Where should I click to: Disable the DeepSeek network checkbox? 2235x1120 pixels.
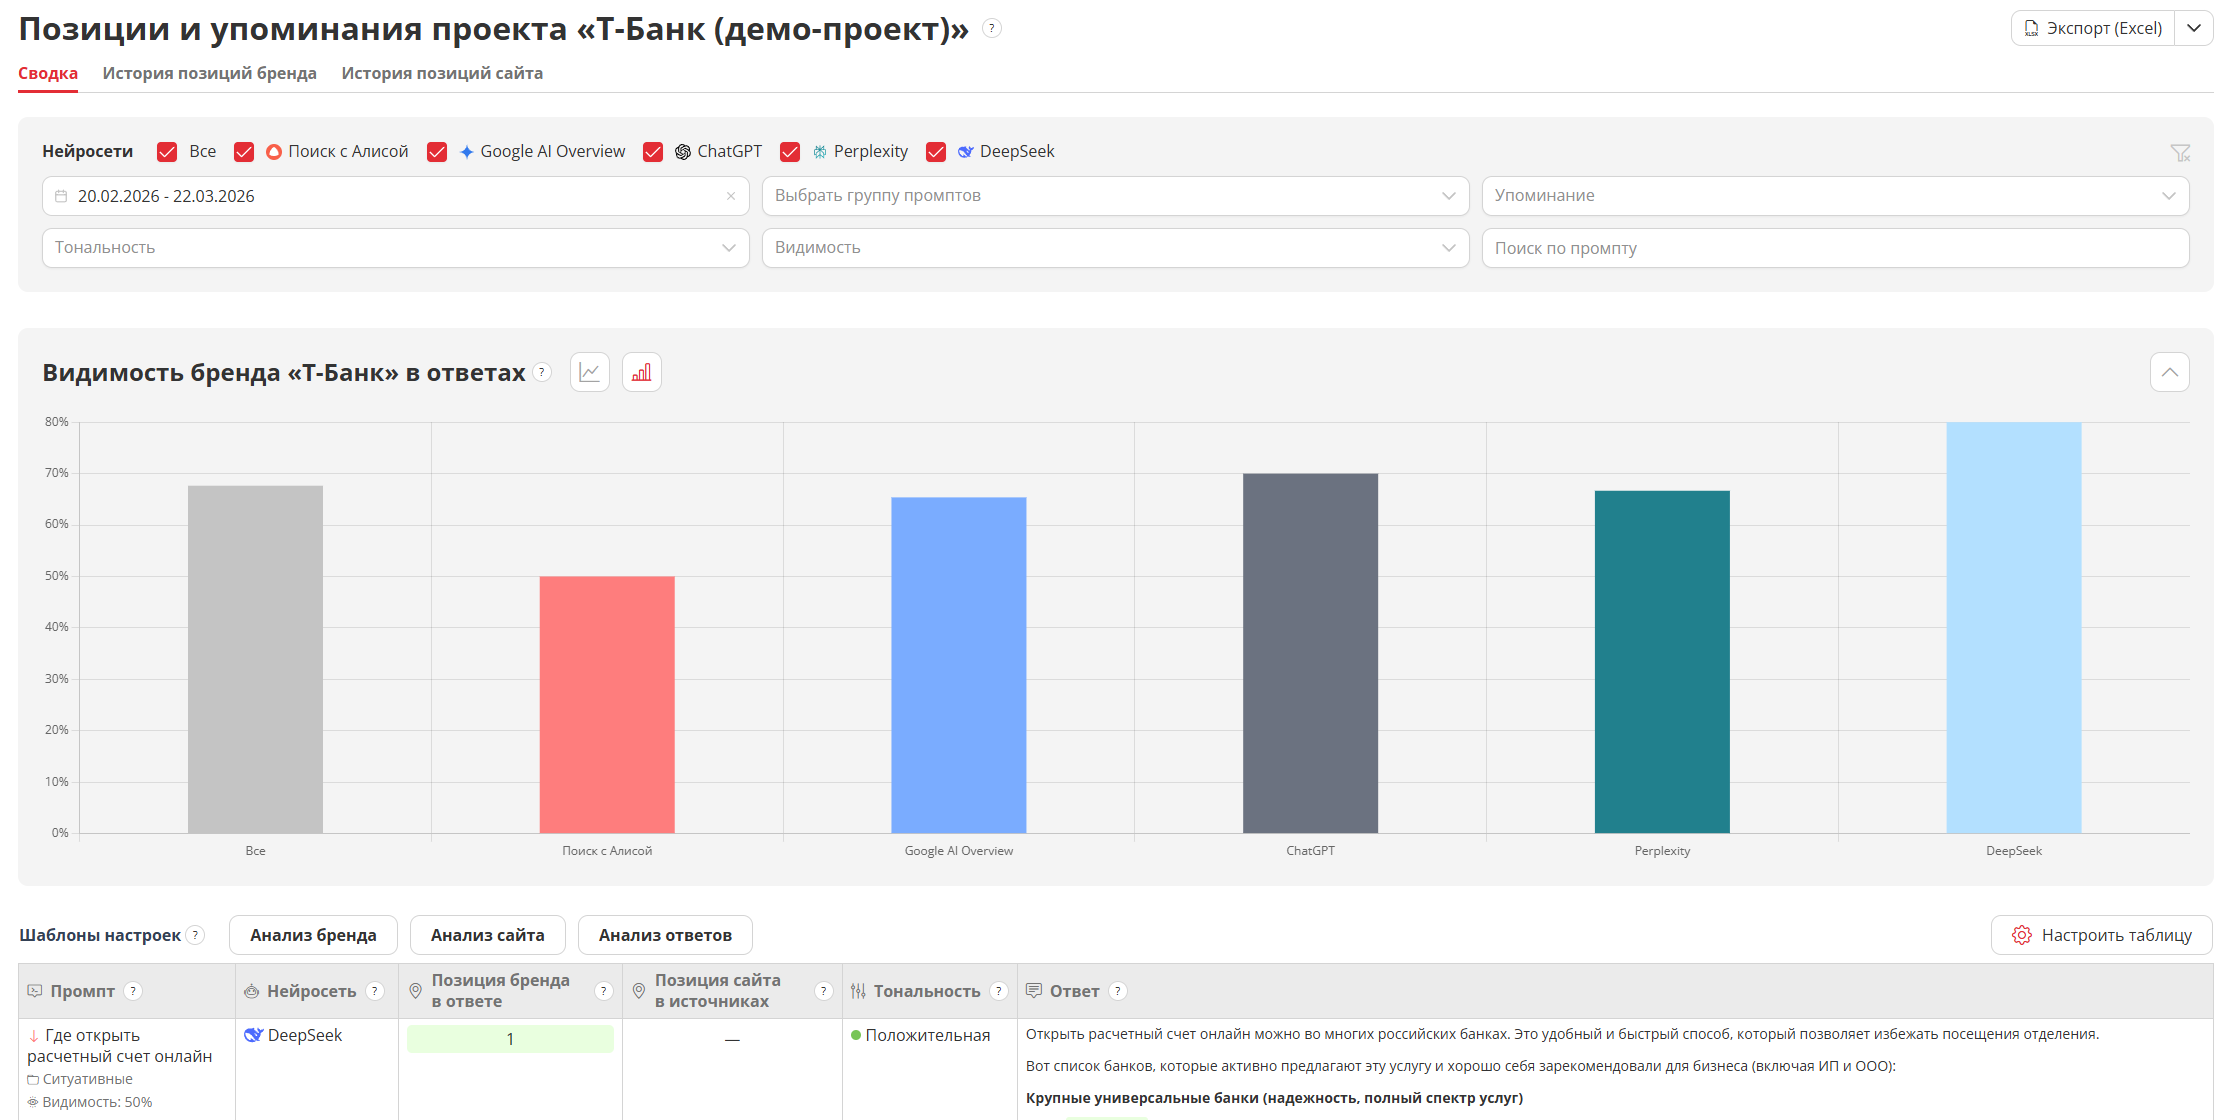[936, 152]
